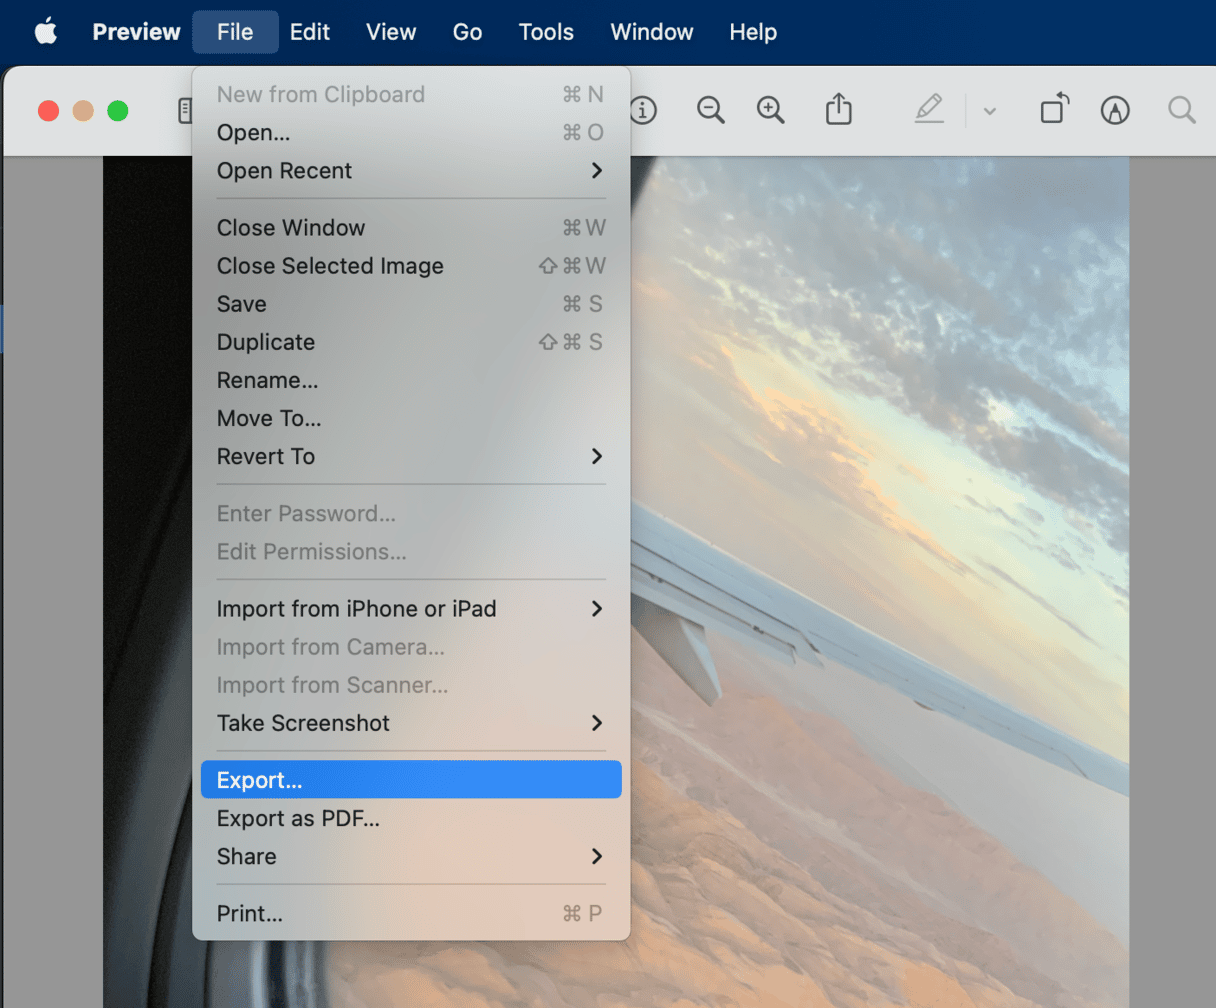Click the Zoom Out magnifier icon

[711, 110]
